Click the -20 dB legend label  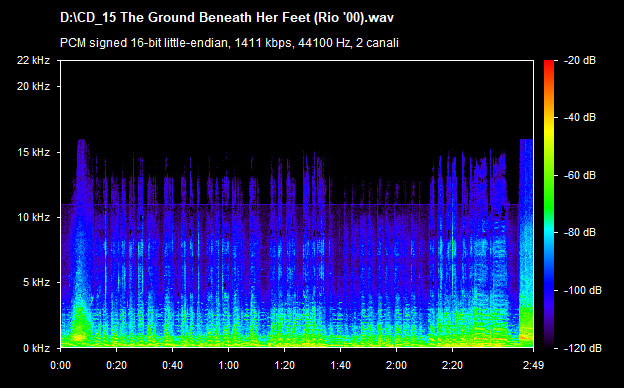(x=580, y=60)
